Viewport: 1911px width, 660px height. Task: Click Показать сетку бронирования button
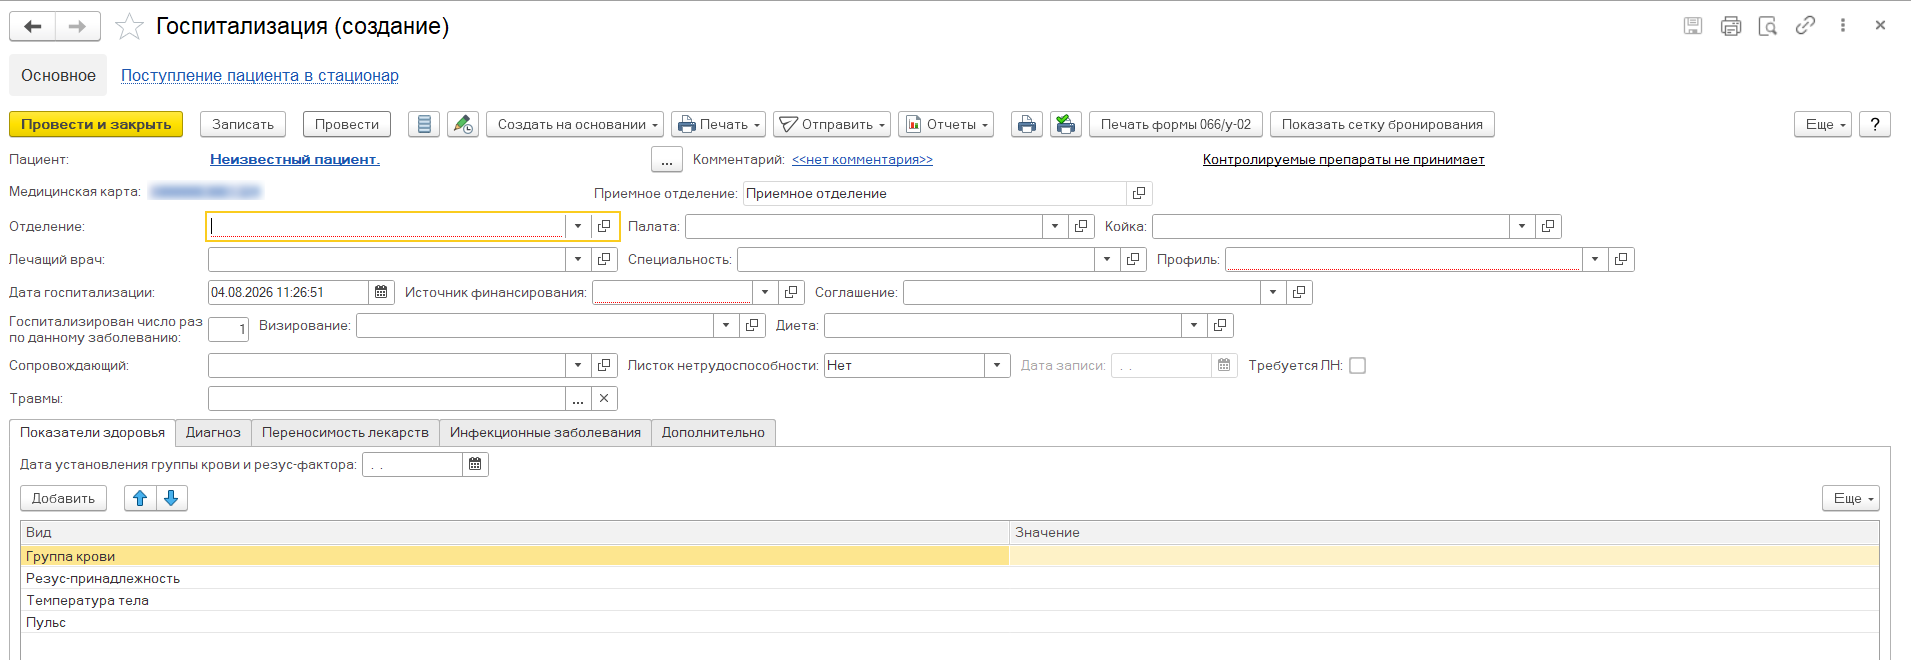tap(1382, 124)
